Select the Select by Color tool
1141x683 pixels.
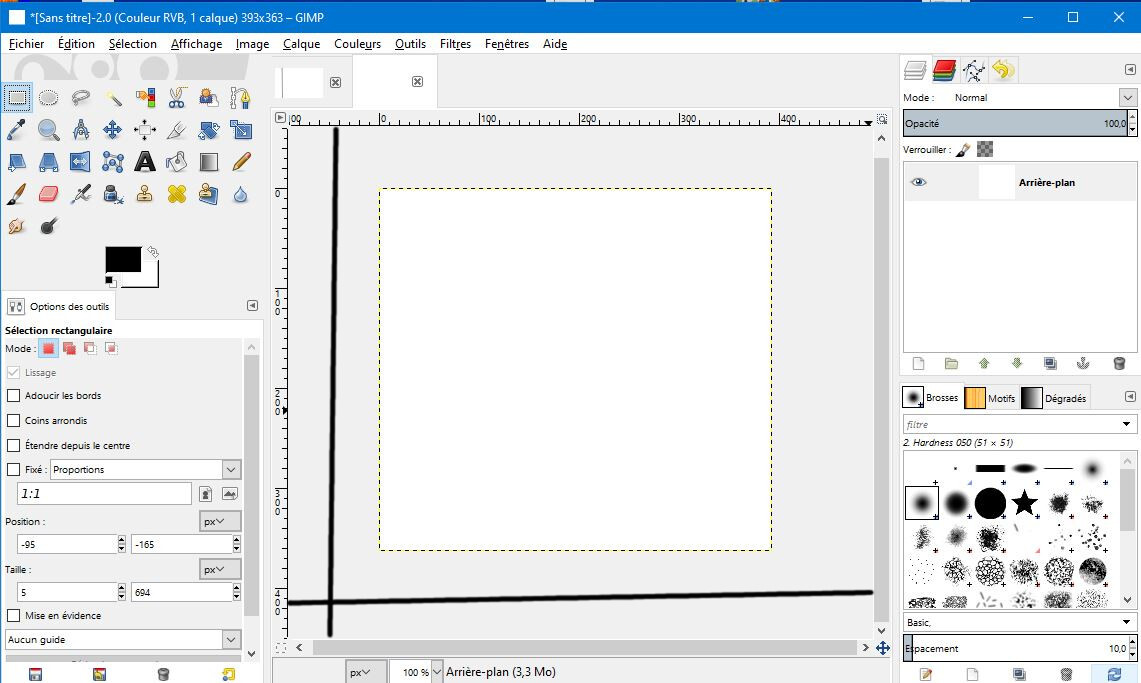pyautogui.click(x=145, y=97)
